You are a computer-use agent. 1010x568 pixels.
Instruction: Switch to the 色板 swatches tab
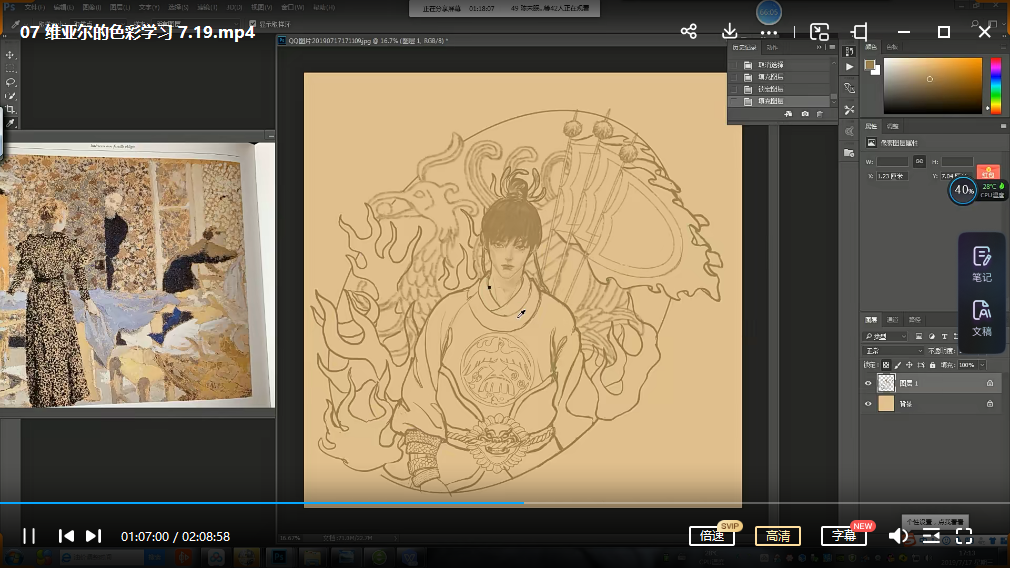point(892,47)
